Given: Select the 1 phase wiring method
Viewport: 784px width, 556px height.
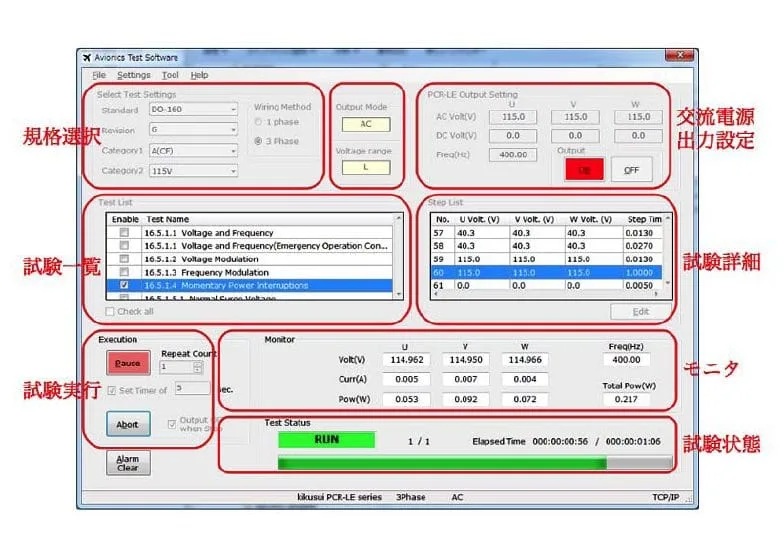Looking at the screenshot, I should 260,122.
